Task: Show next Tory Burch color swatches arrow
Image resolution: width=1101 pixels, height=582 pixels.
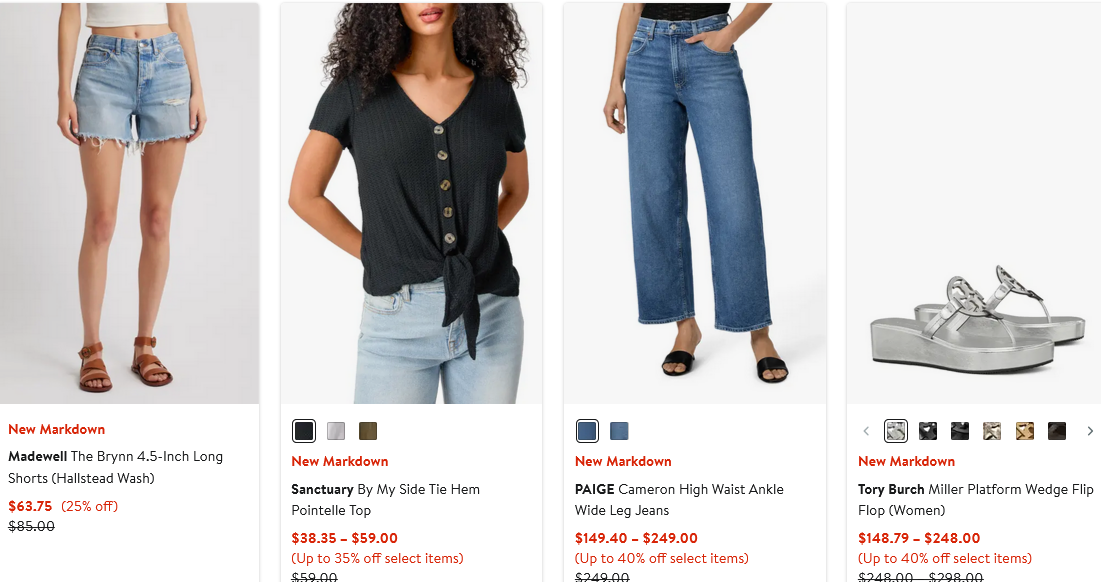Action: (1090, 431)
